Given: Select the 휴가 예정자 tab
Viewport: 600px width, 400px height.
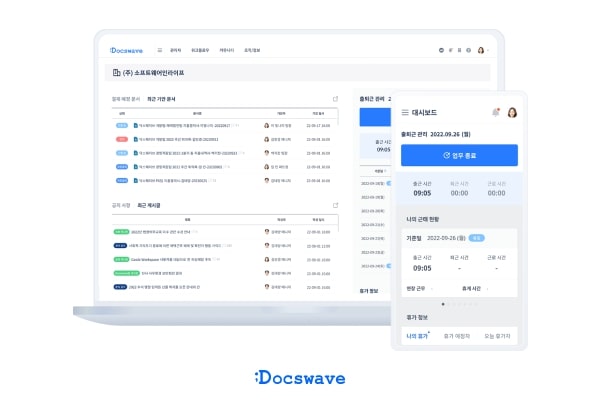Looking at the screenshot, I should point(458,336).
